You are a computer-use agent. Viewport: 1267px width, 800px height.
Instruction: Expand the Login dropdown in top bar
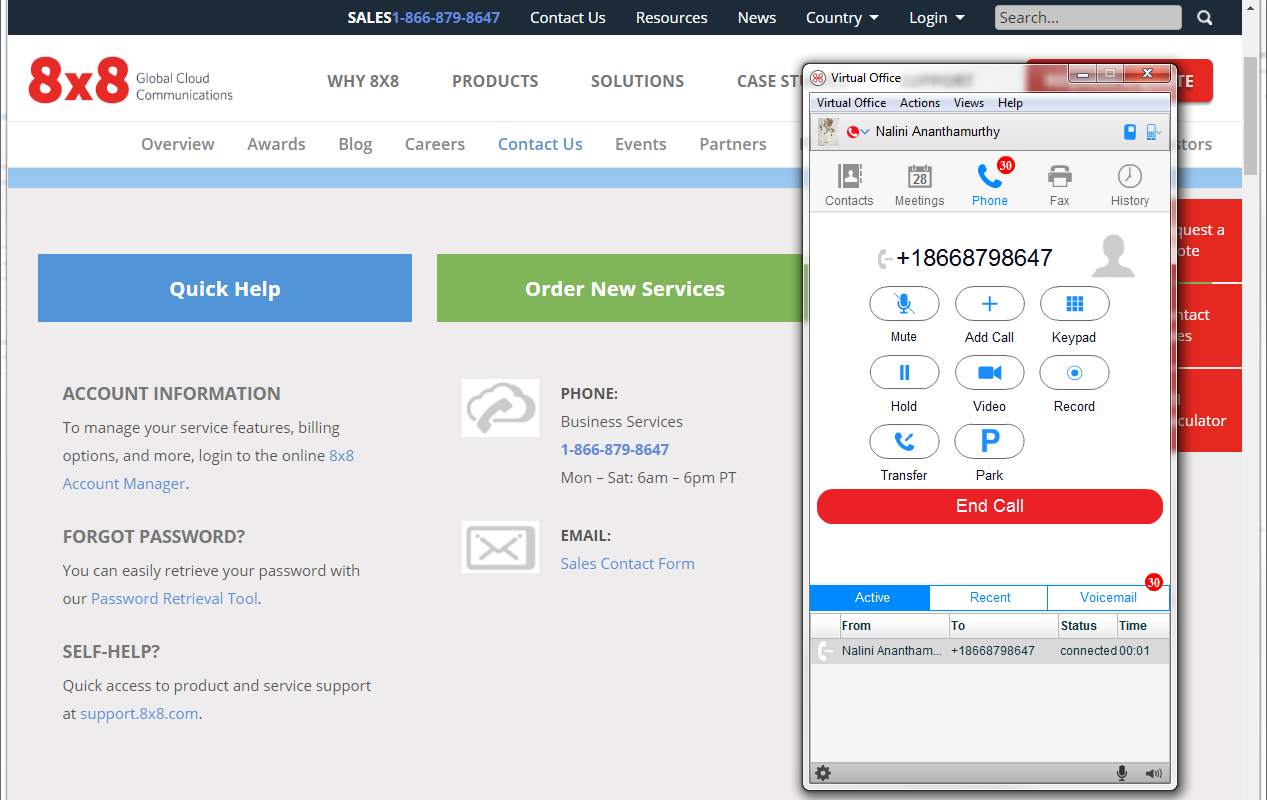937,18
